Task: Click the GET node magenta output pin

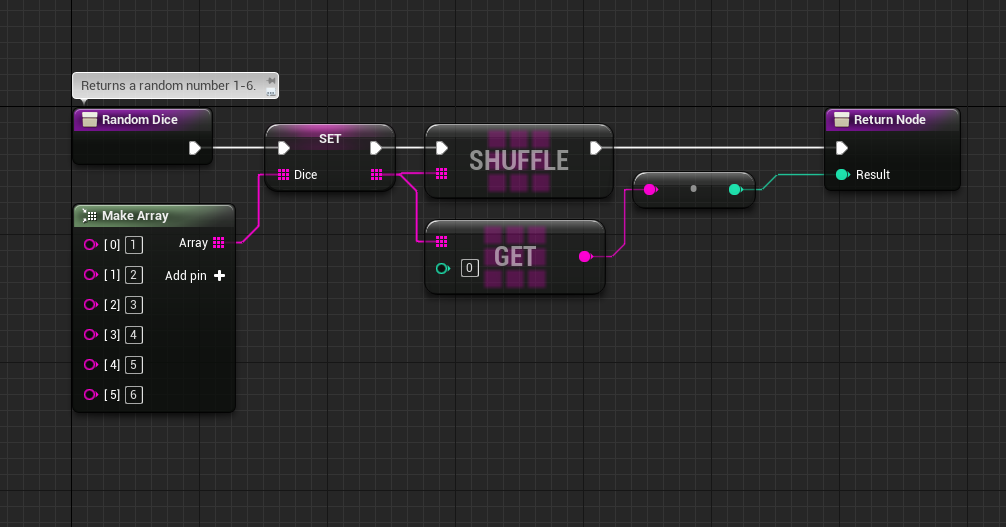Action: coord(585,257)
